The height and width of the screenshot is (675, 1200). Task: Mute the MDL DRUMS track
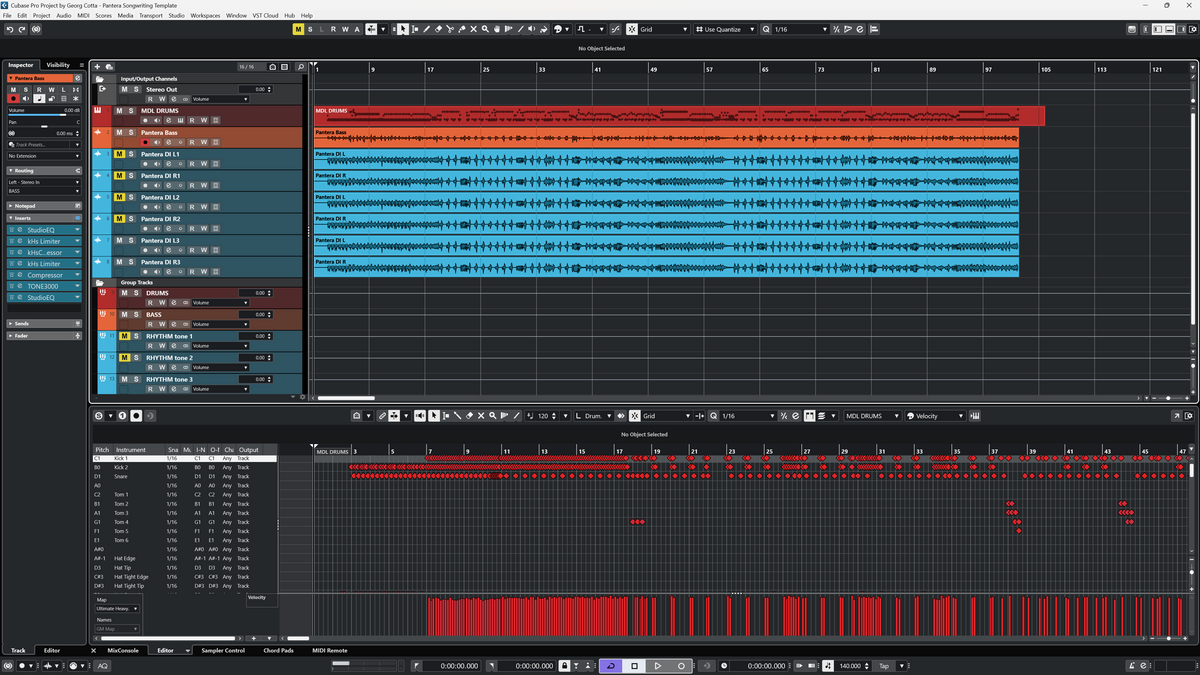(x=119, y=110)
